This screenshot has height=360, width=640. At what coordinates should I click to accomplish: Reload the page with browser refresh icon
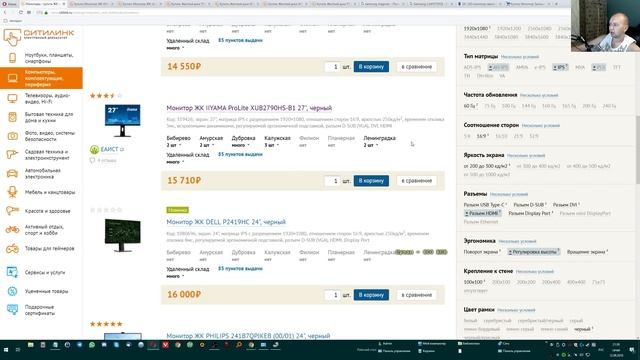pos(20,13)
